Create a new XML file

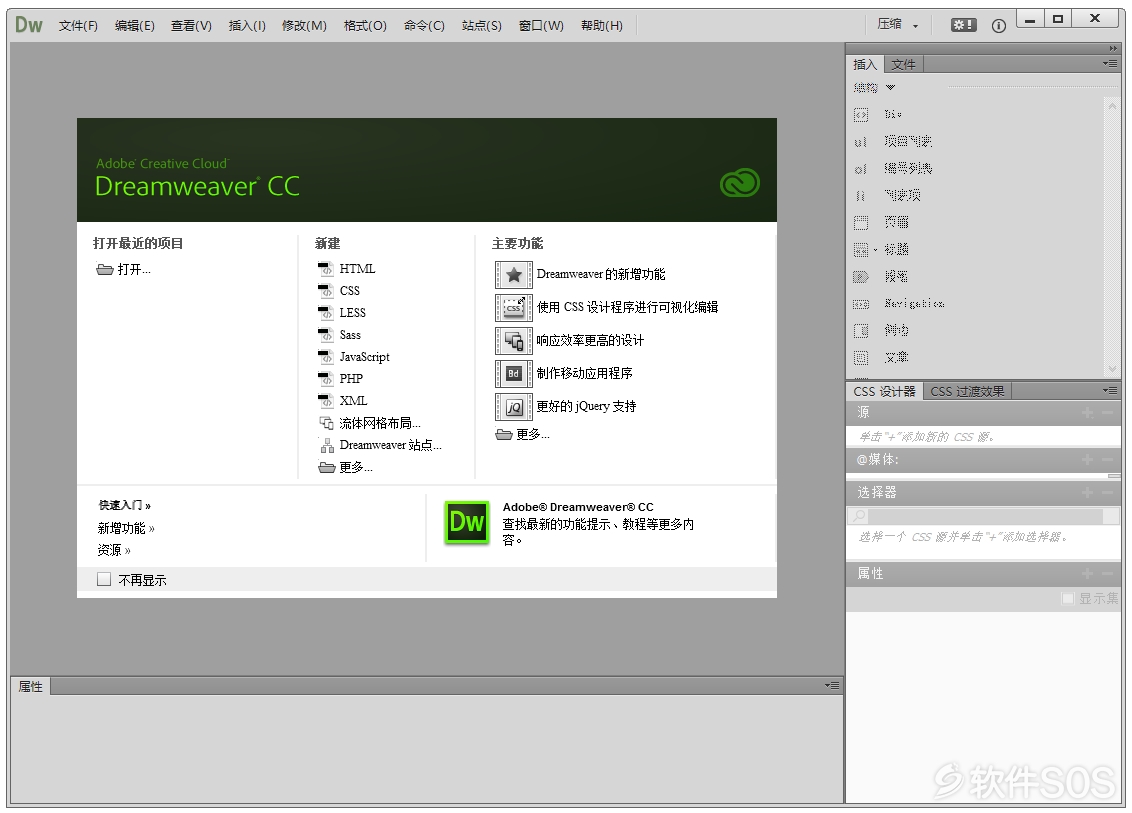coord(343,401)
